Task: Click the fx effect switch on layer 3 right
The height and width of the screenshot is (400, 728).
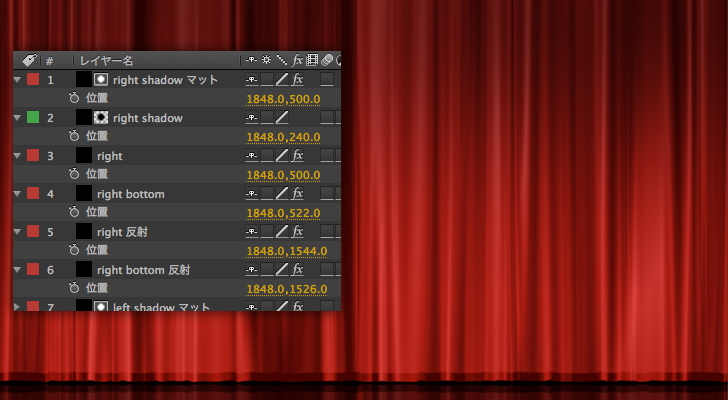Action: click(298, 156)
